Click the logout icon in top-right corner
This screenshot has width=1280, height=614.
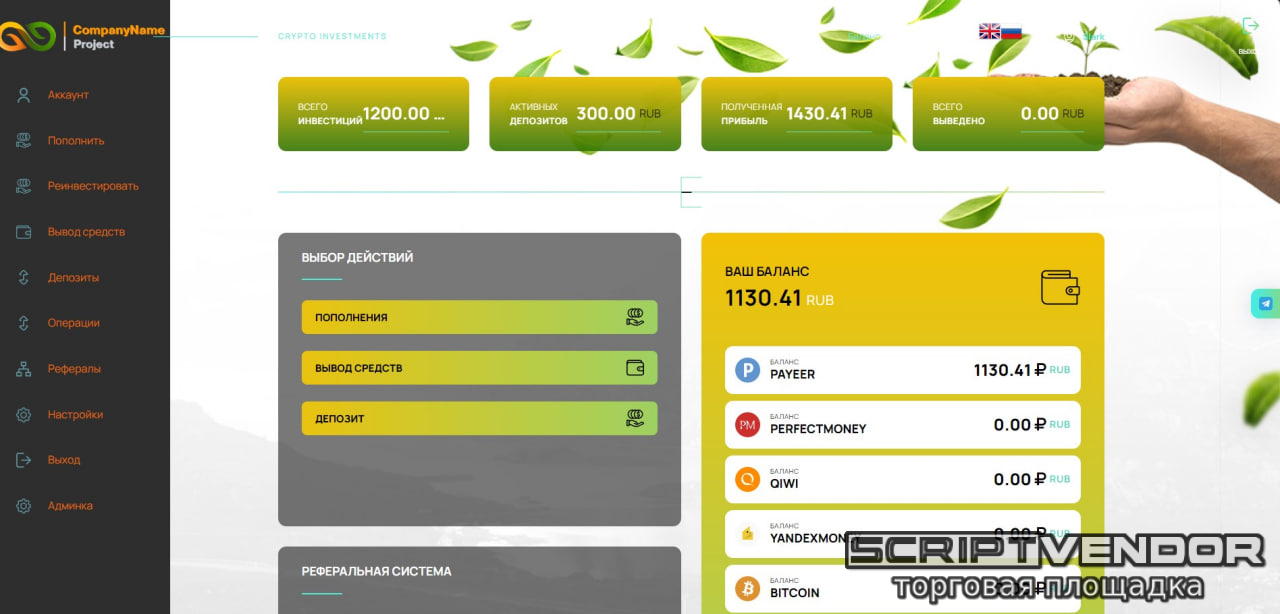[x=1250, y=26]
